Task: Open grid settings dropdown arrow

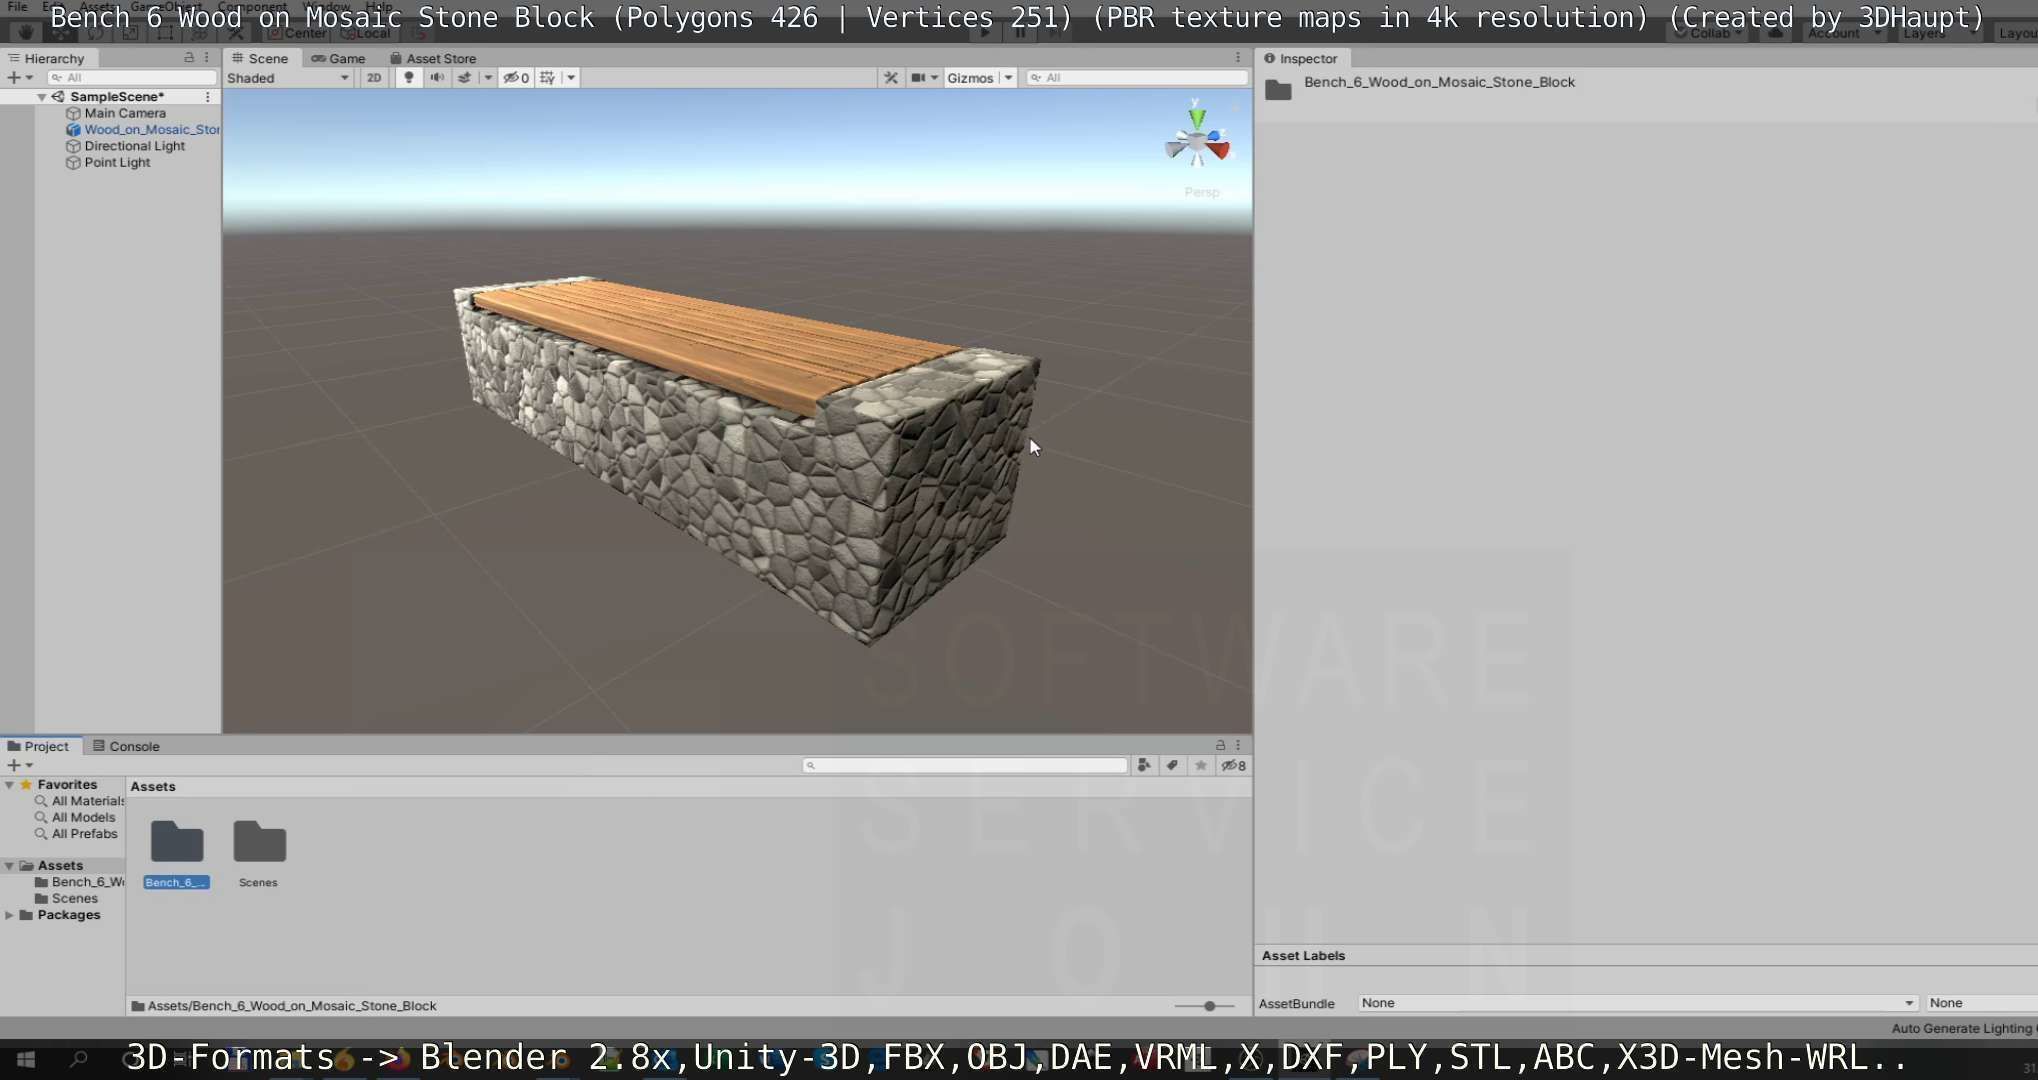Action: click(x=571, y=77)
